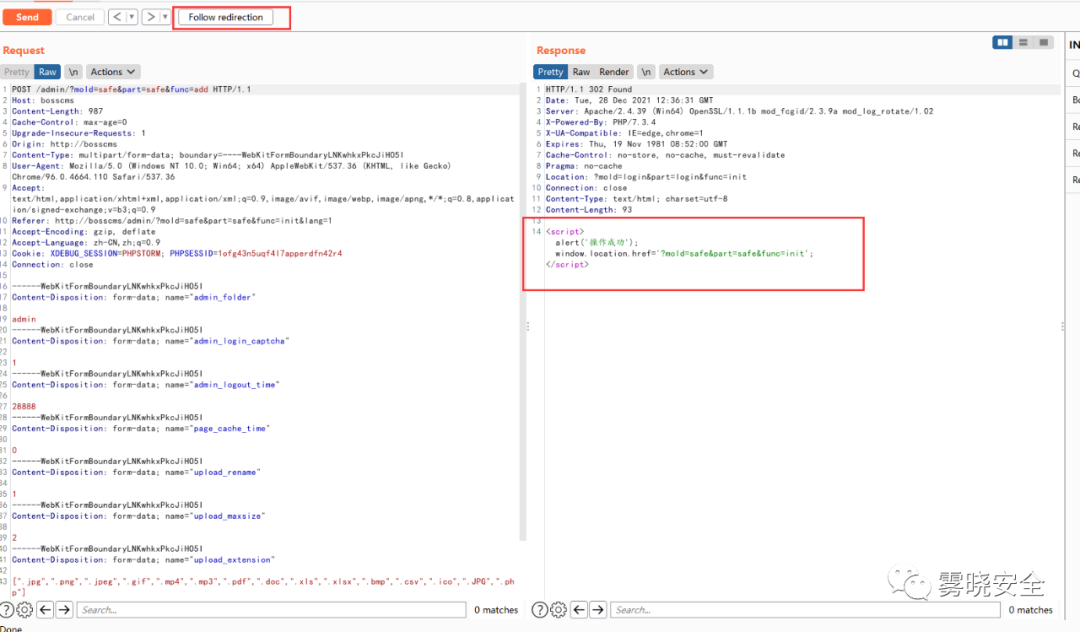Screen dimensions: 1080x632
Task: Jump to previous Request search match
Action: 45,609
